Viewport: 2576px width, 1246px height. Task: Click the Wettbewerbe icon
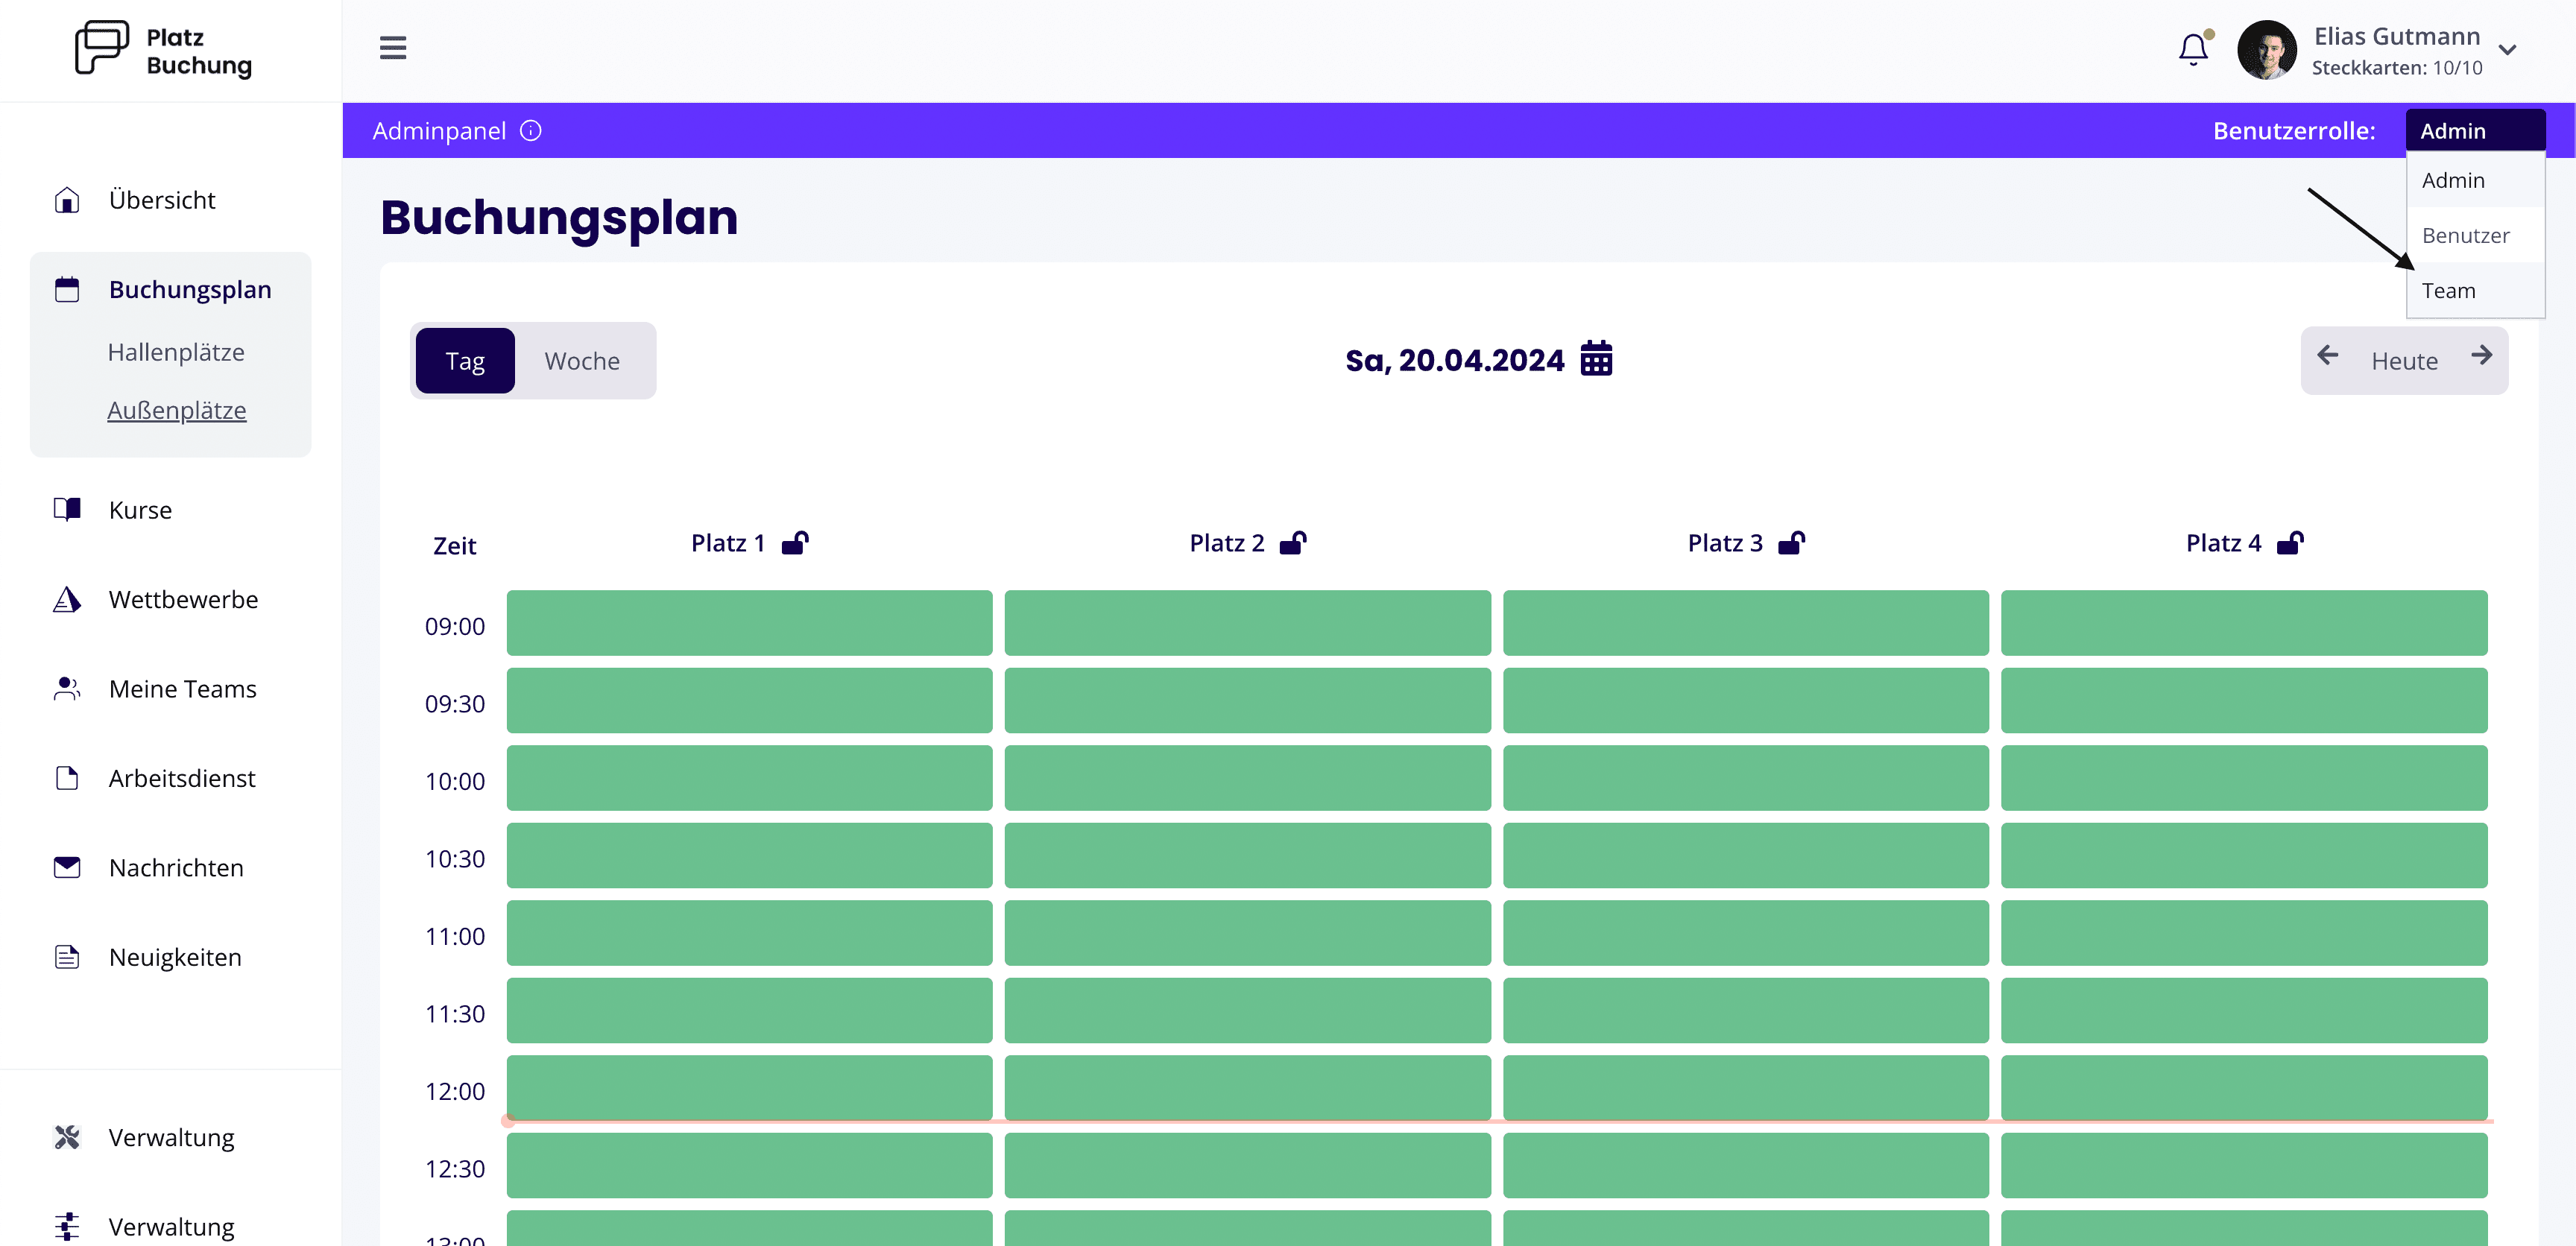pos(67,599)
